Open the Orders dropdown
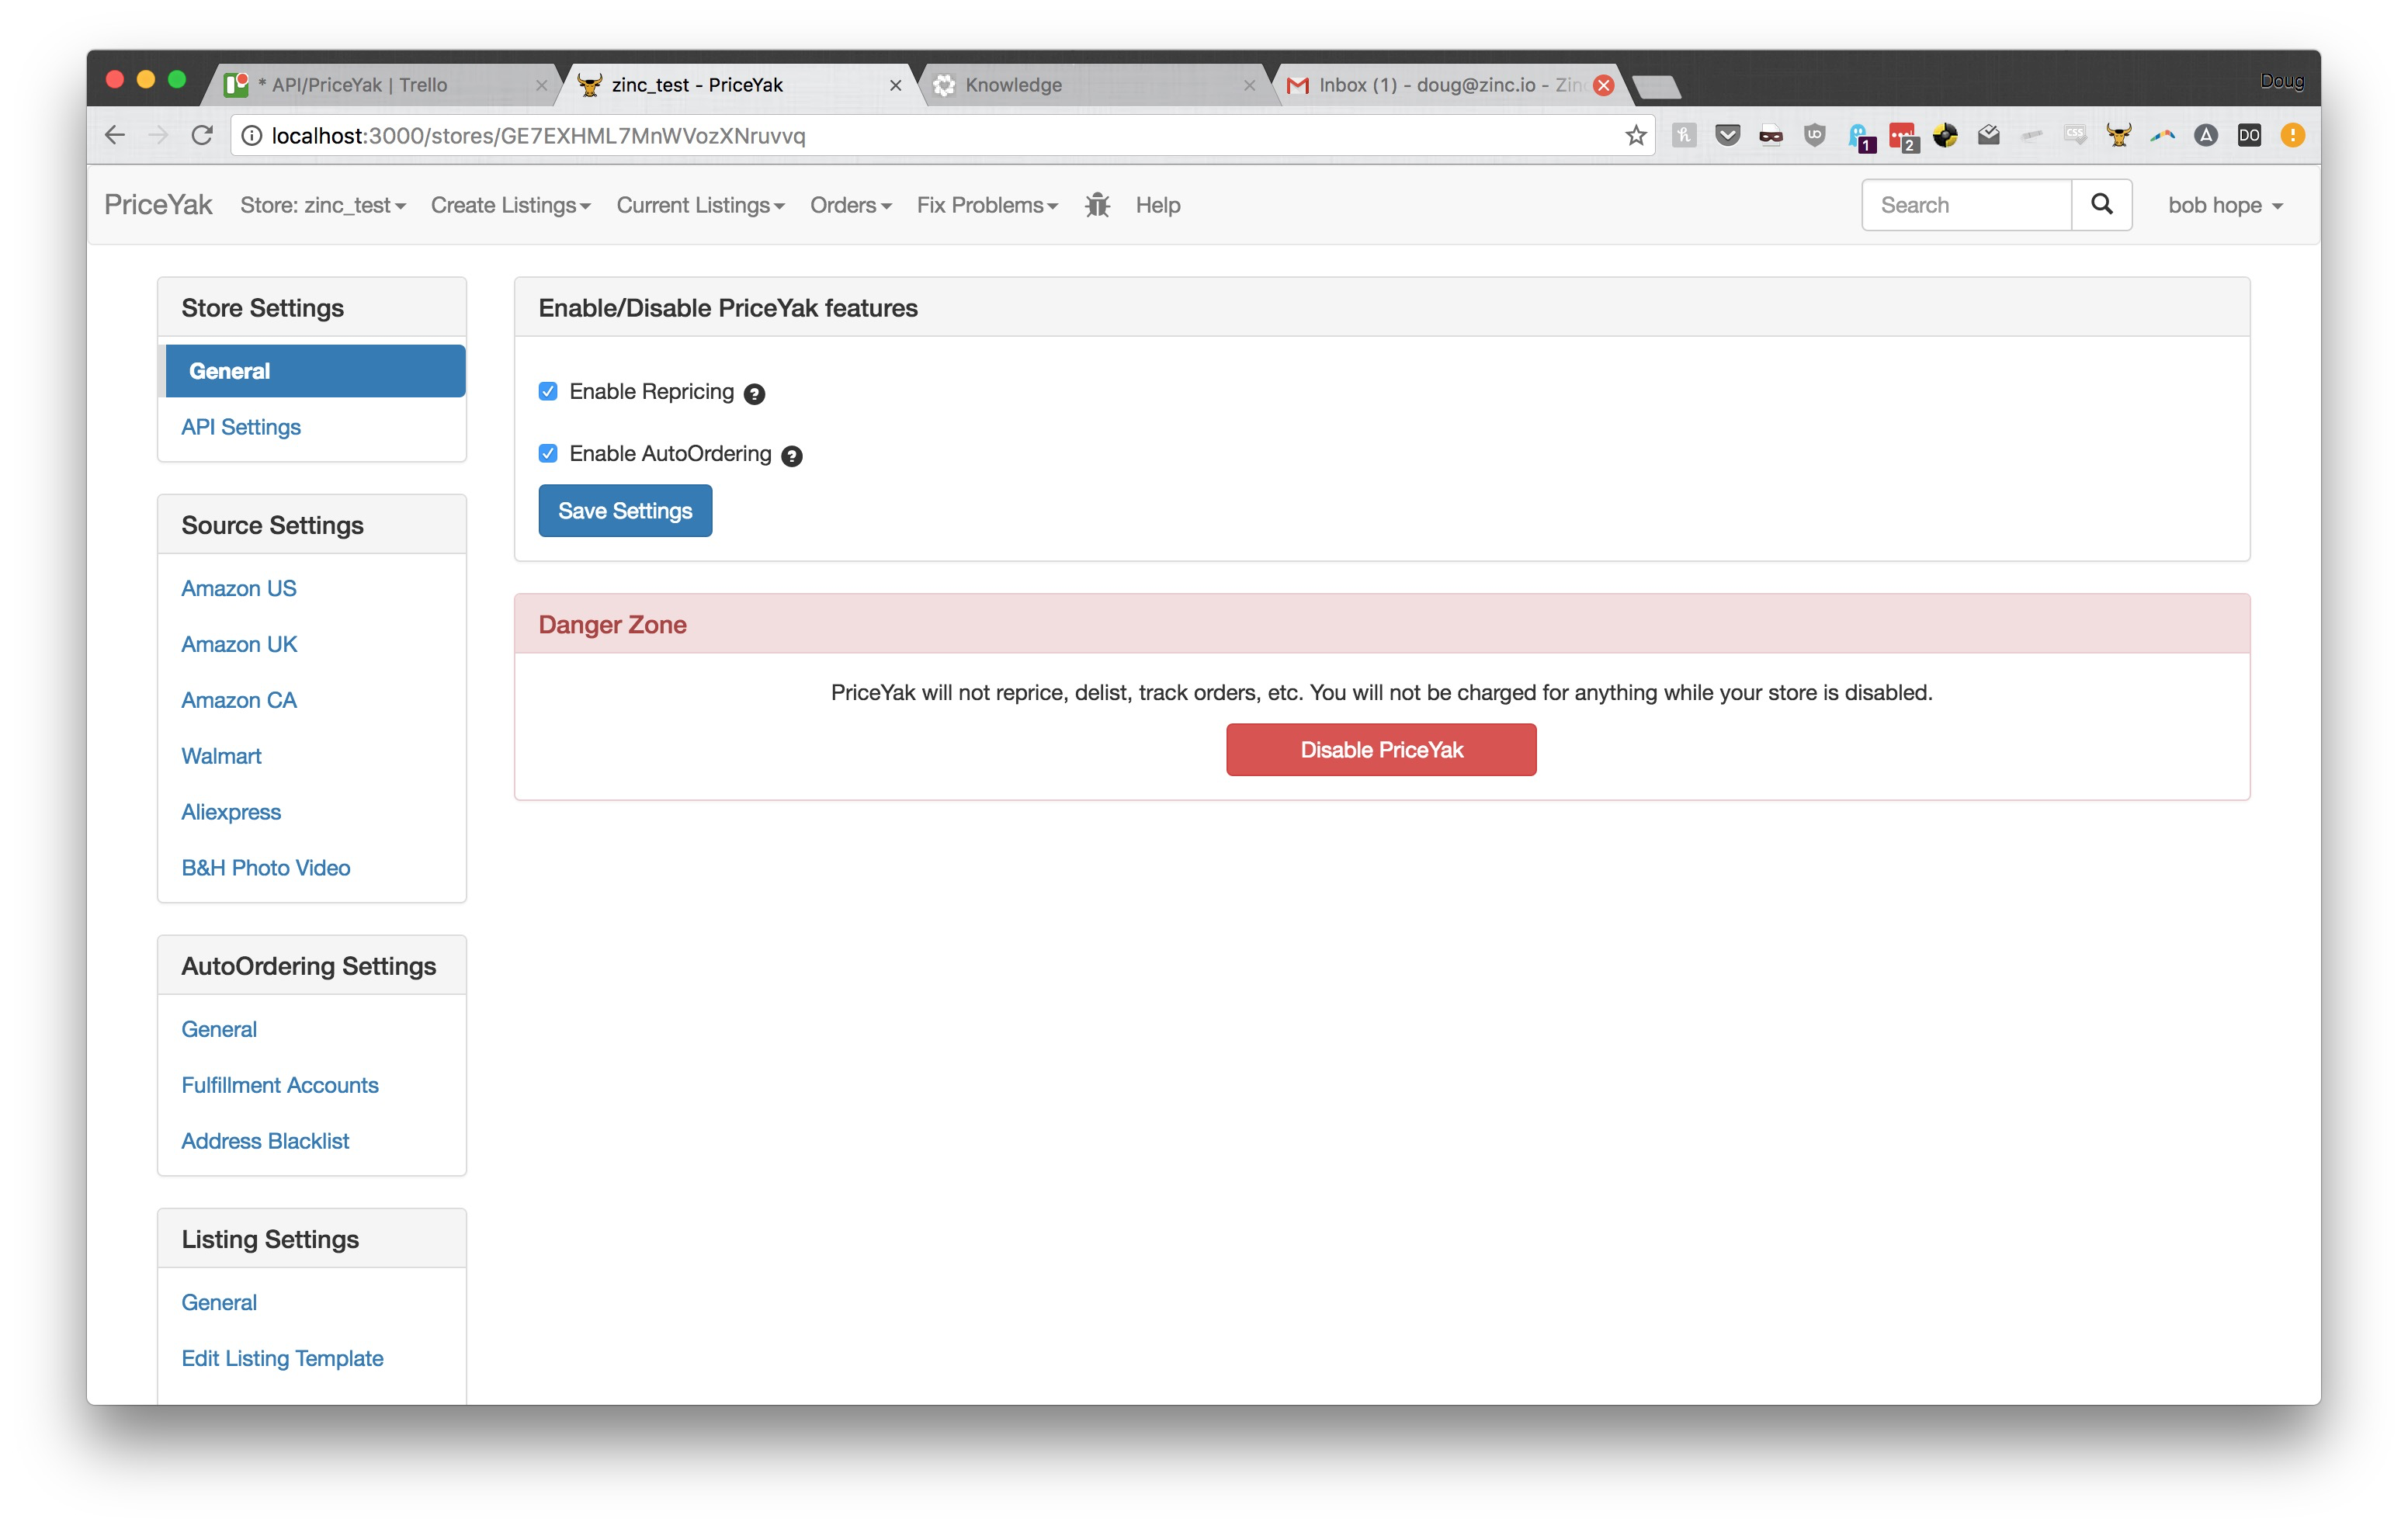Image resolution: width=2408 pixels, height=1529 pixels. (850, 205)
